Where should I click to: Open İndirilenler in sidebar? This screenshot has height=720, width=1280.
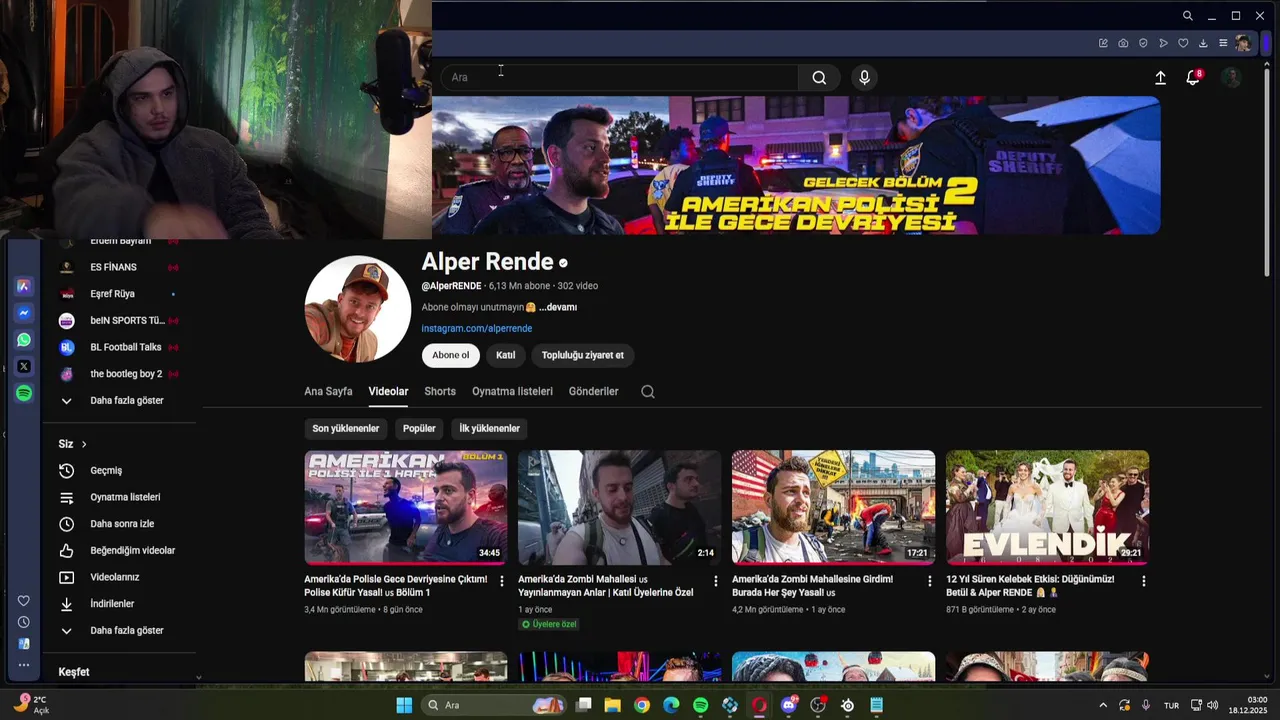pyautogui.click(x=112, y=604)
